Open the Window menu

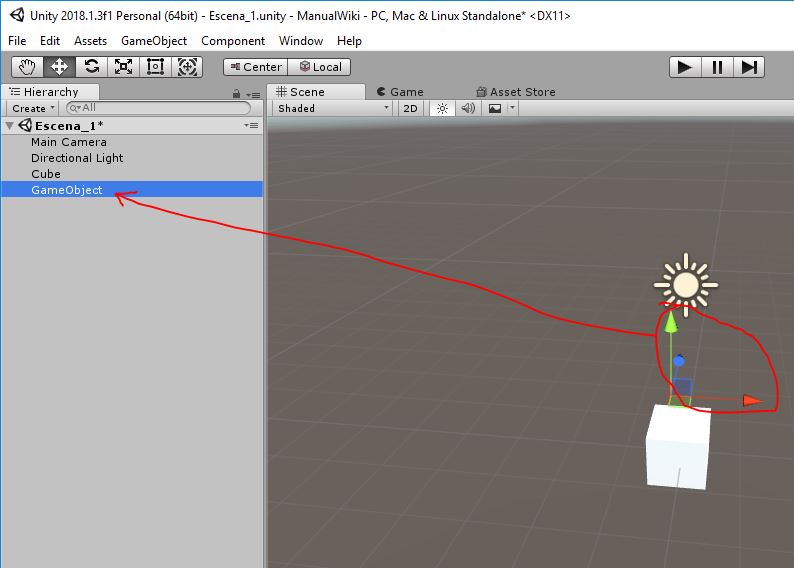point(301,40)
